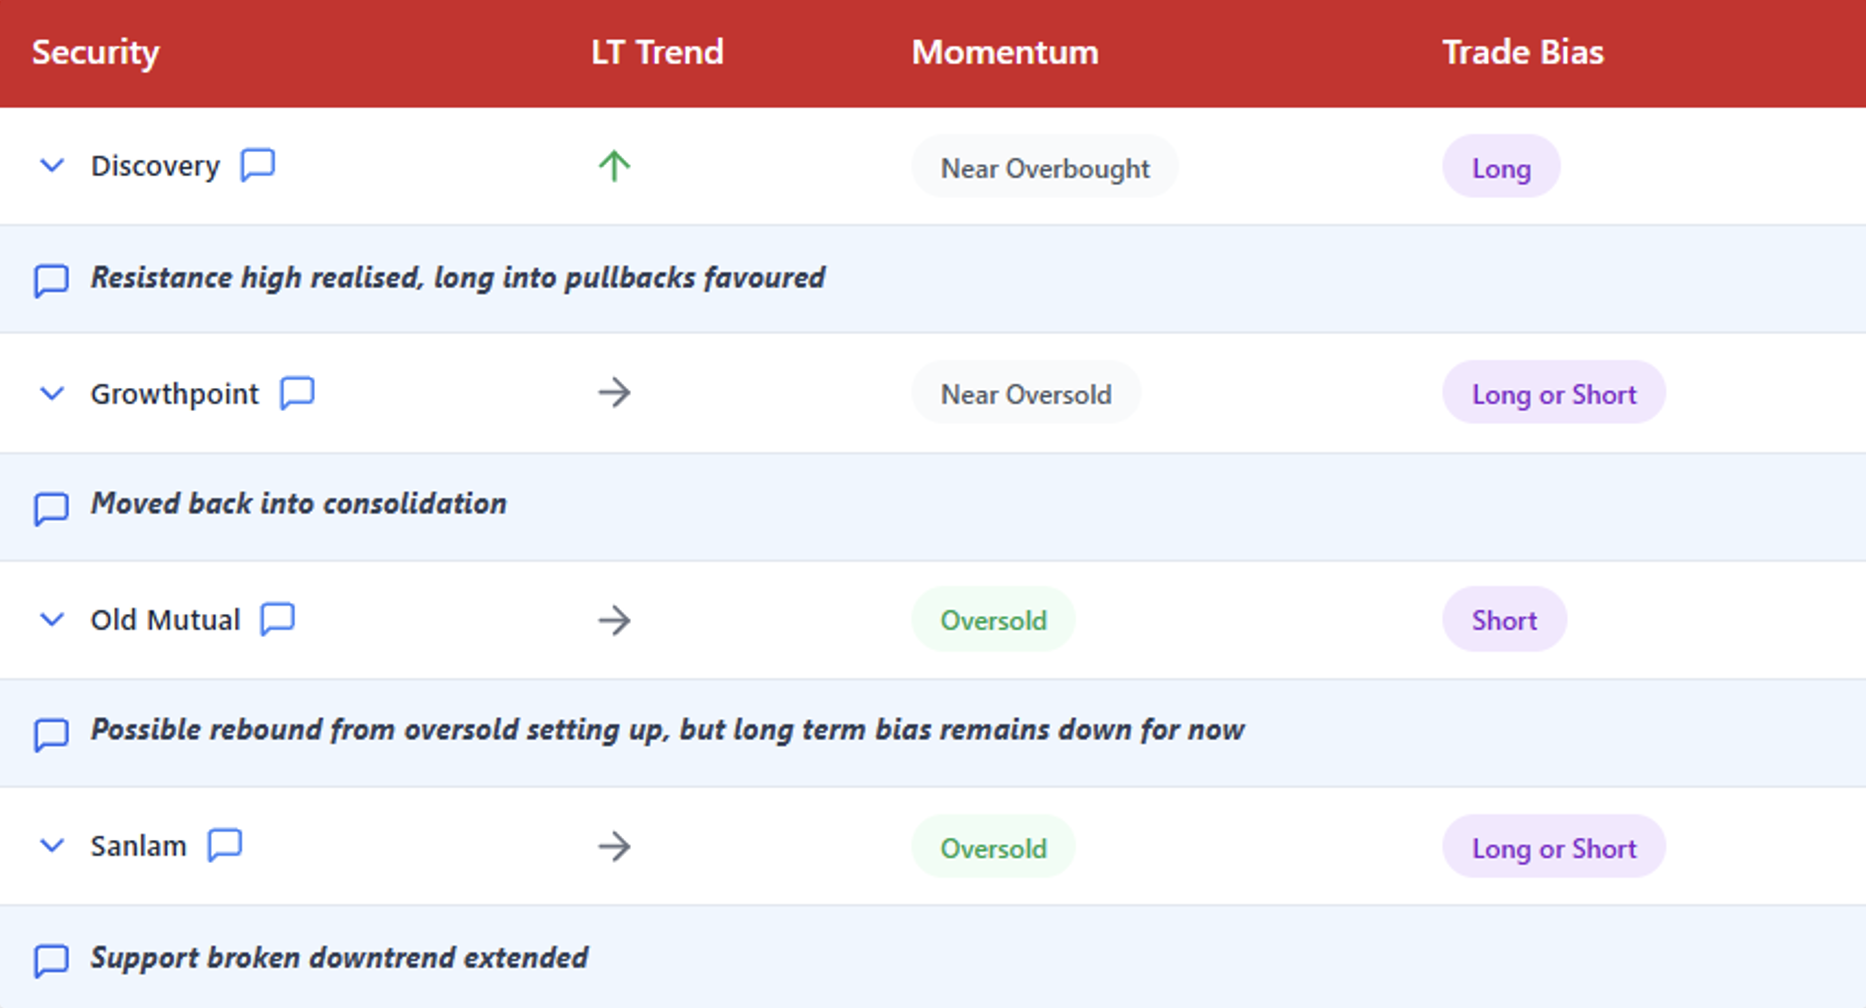Click comment icon before 'Resistance high realised' note
The height and width of the screenshot is (1008, 1866).
[51, 280]
